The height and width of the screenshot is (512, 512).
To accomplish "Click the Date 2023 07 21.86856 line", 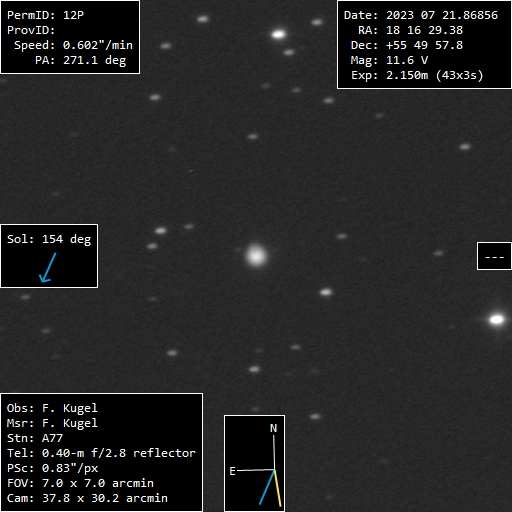I will (x=421, y=15).
